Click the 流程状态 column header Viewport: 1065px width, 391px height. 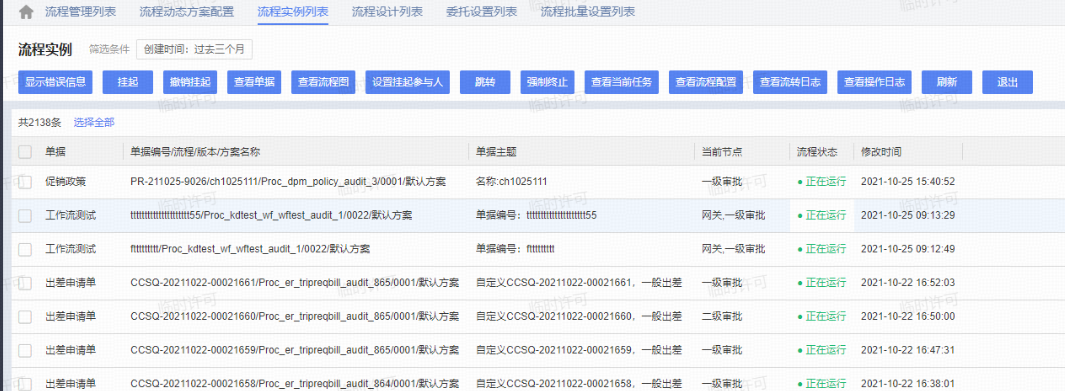pyautogui.click(x=817, y=152)
